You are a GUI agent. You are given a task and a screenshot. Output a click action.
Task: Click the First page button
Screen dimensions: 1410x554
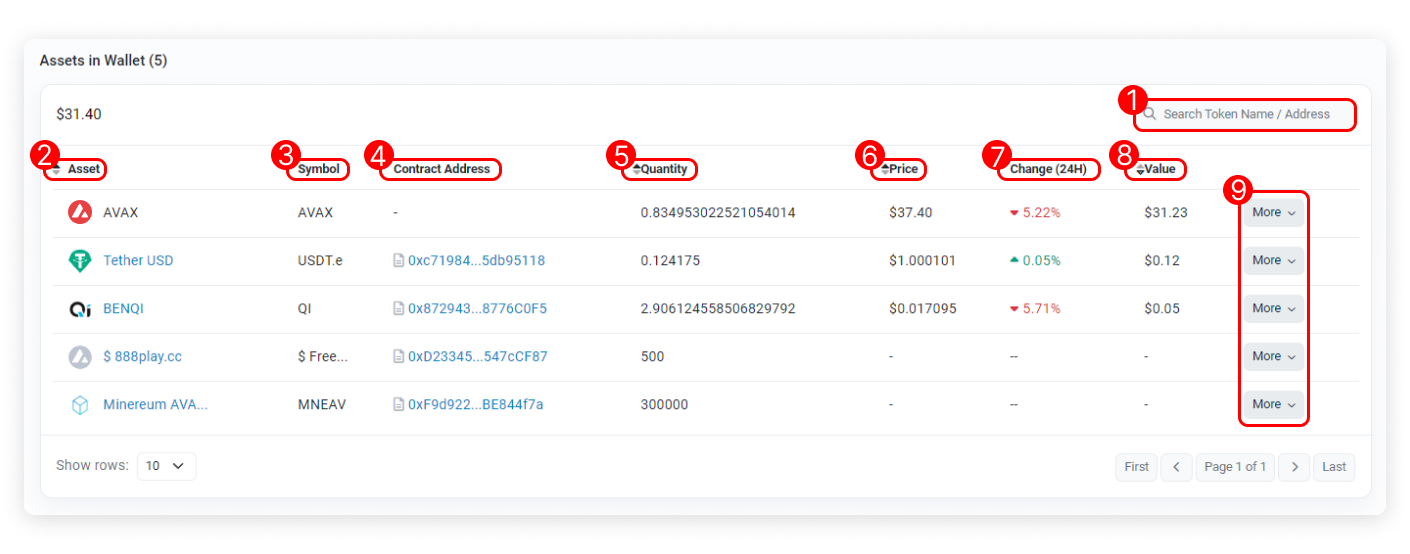pyautogui.click(x=1136, y=467)
